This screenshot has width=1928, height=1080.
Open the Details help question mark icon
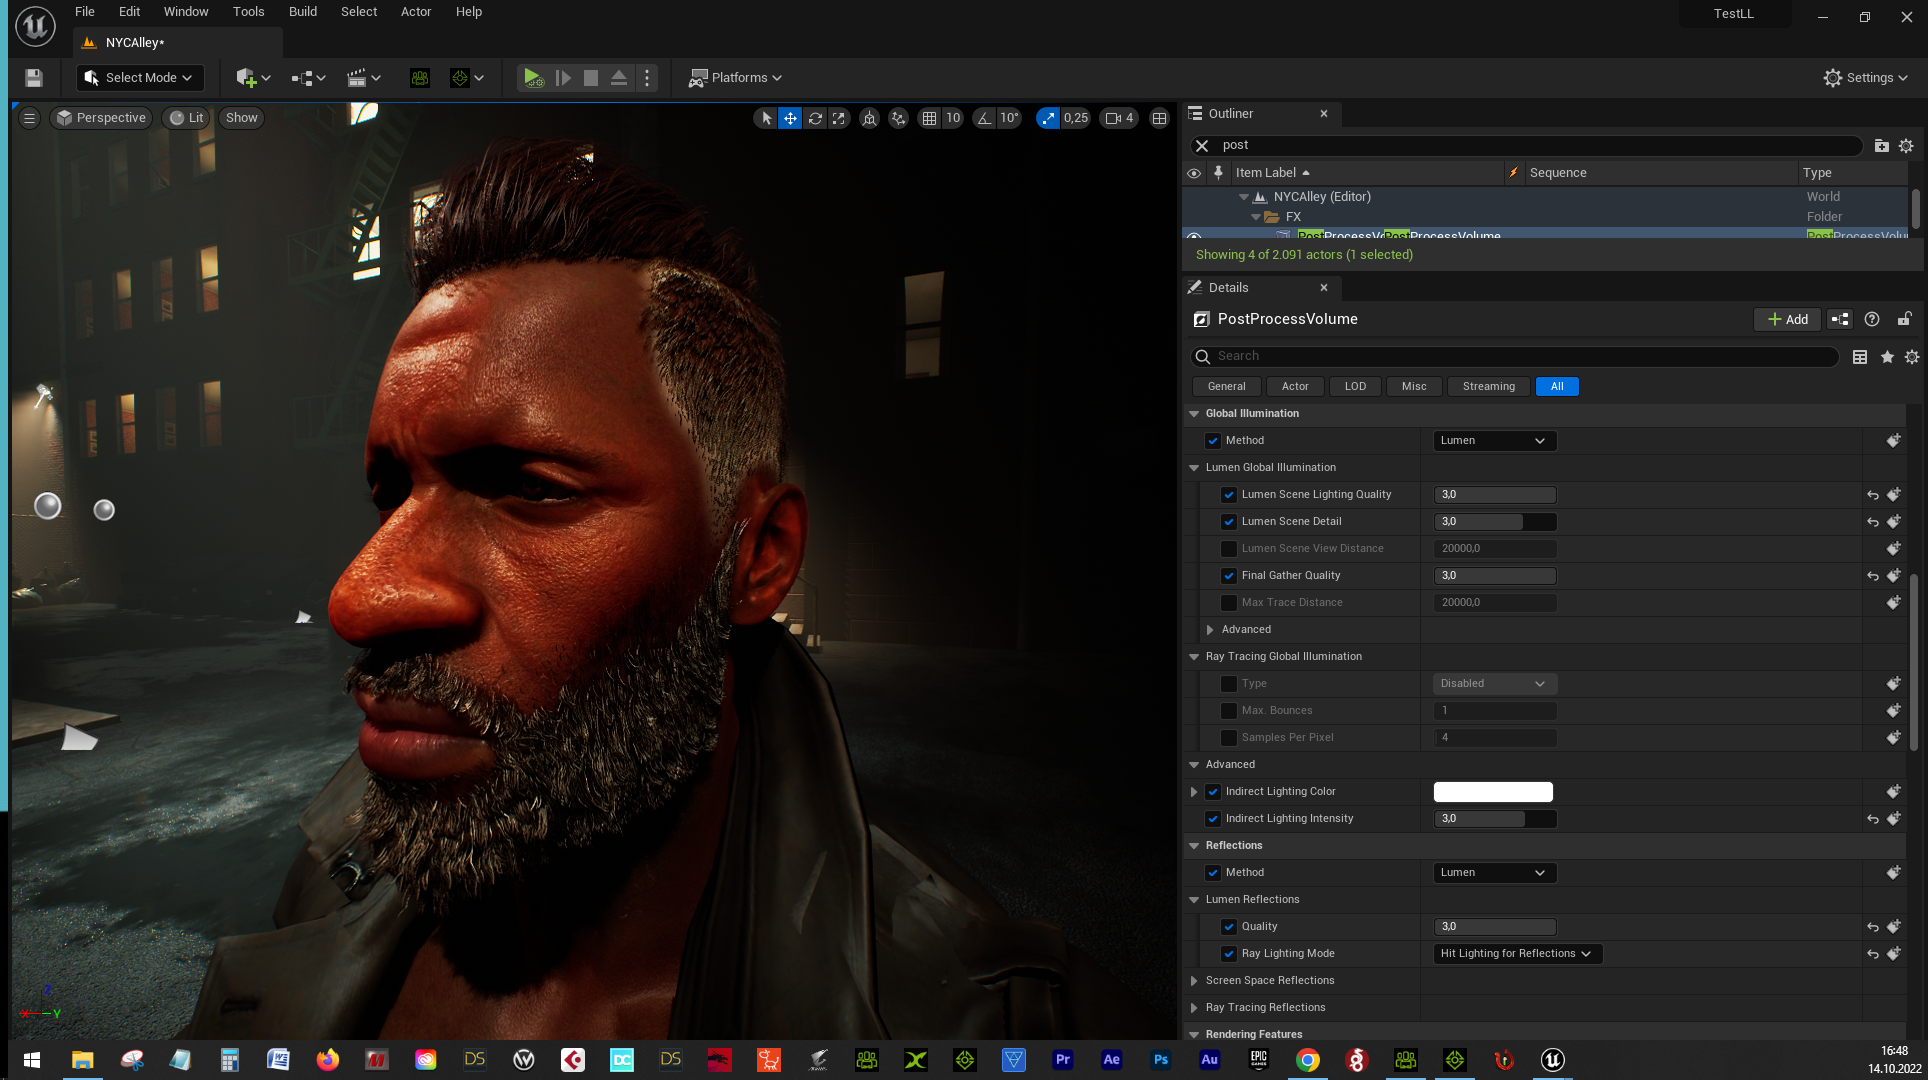pyautogui.click(x=1872, y=319)
